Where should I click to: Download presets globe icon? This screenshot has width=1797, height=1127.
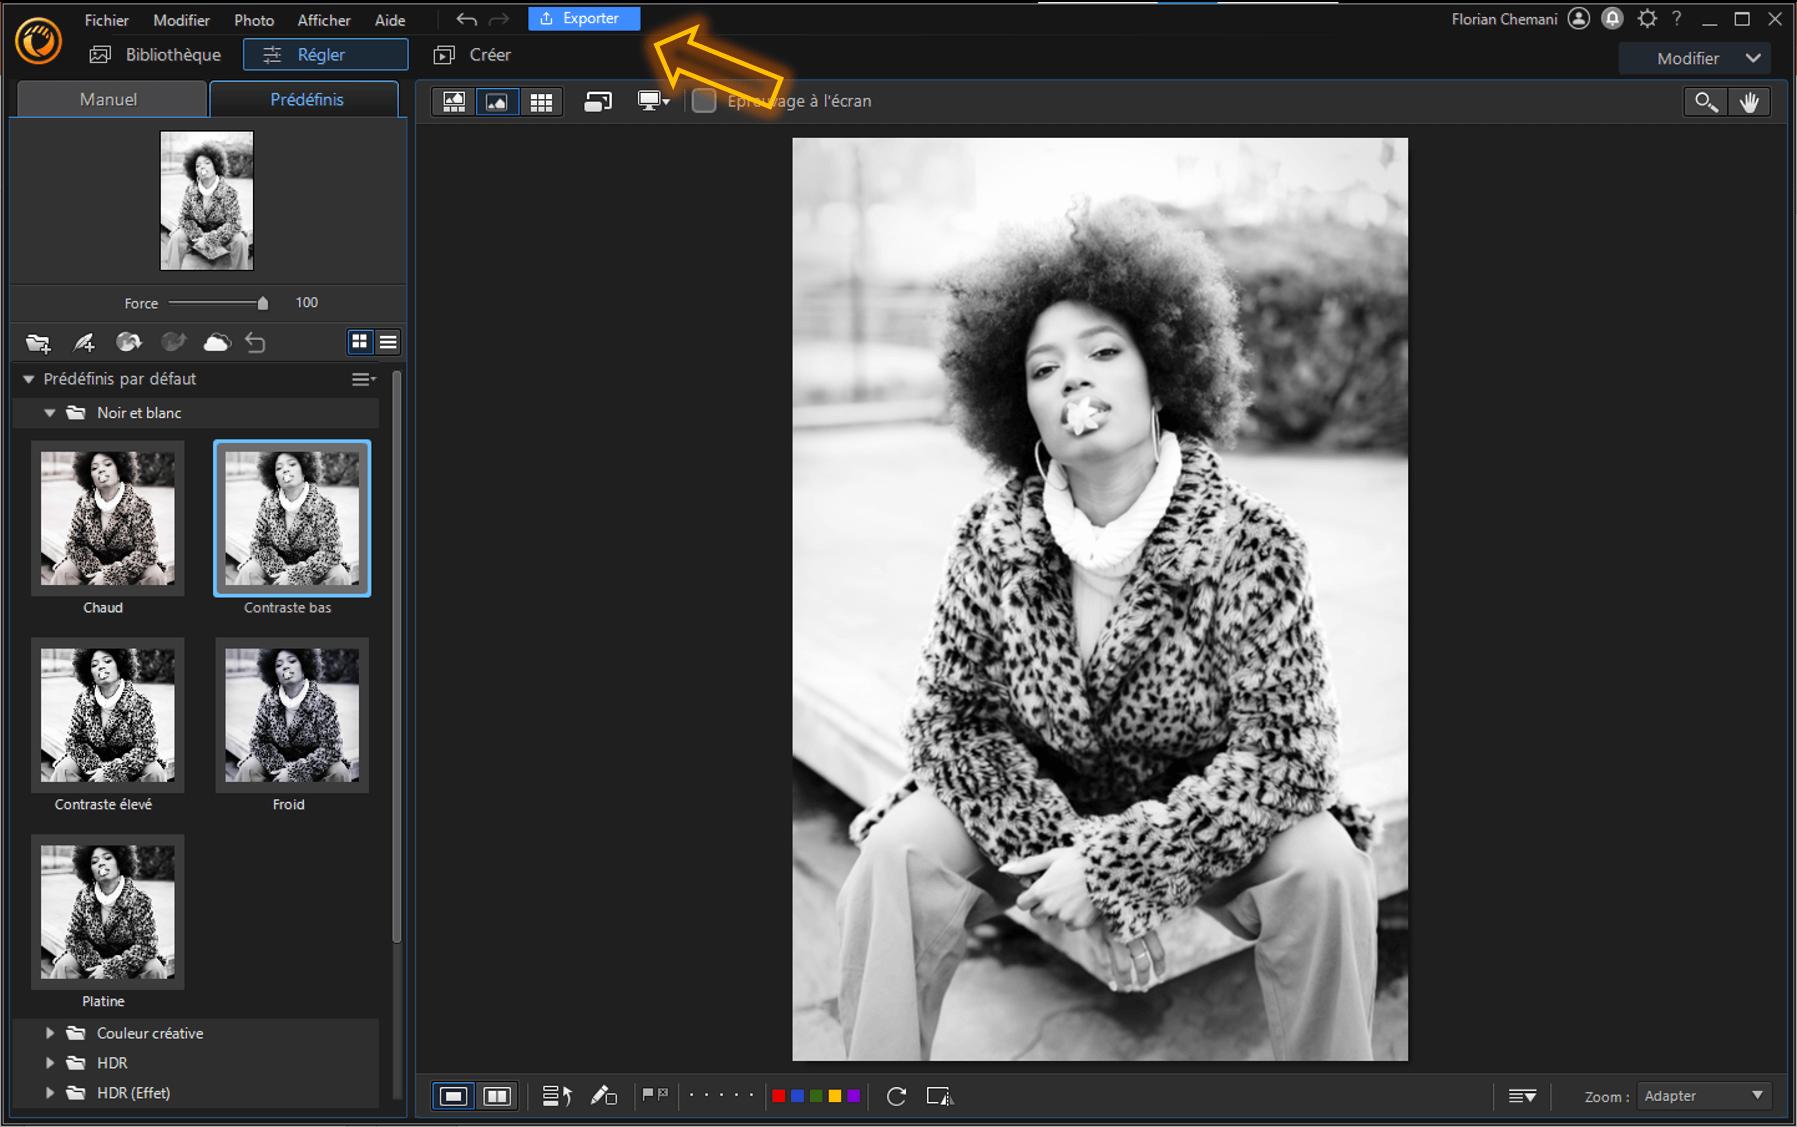[x=129, y=343]
